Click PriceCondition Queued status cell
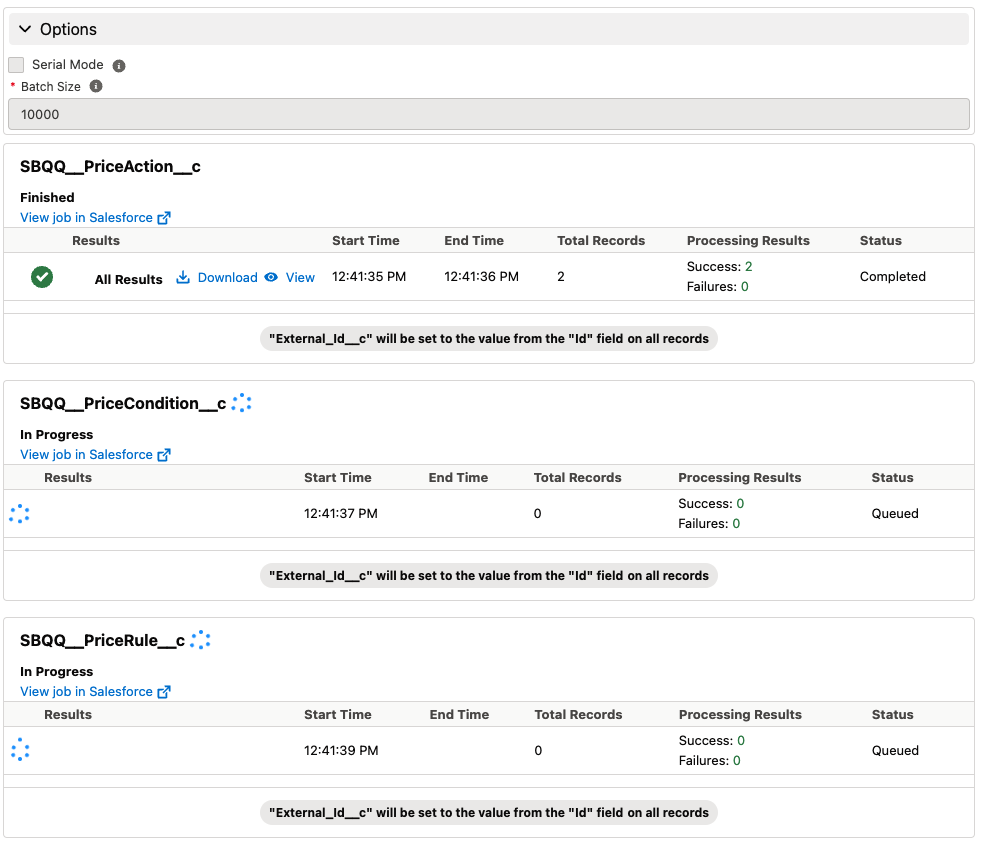 pyautogui.click(x=895, y=514)
